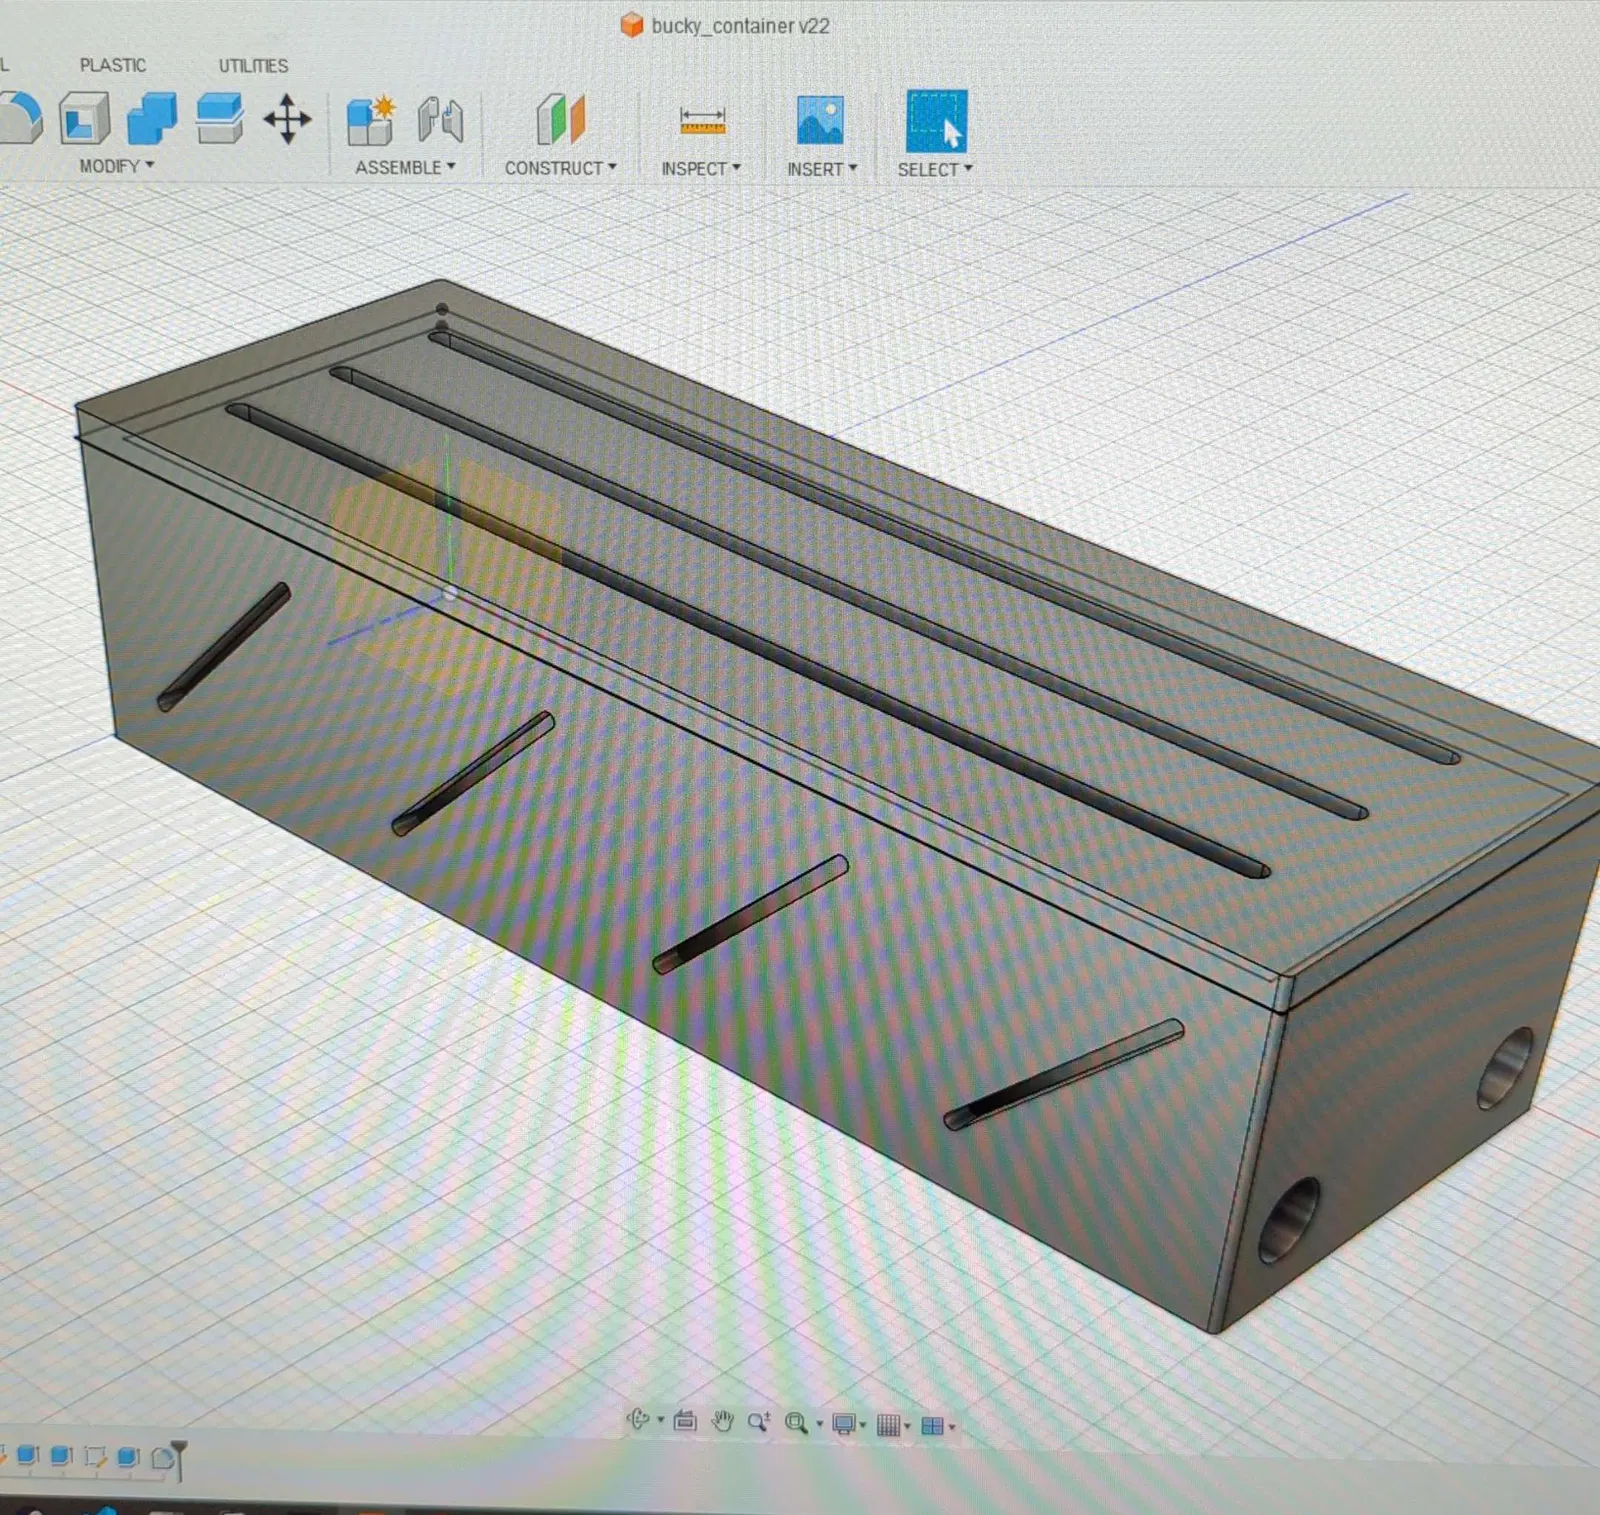Open the Measure ruler tool
1600x1515 pixels.
(x=702, y=121)
